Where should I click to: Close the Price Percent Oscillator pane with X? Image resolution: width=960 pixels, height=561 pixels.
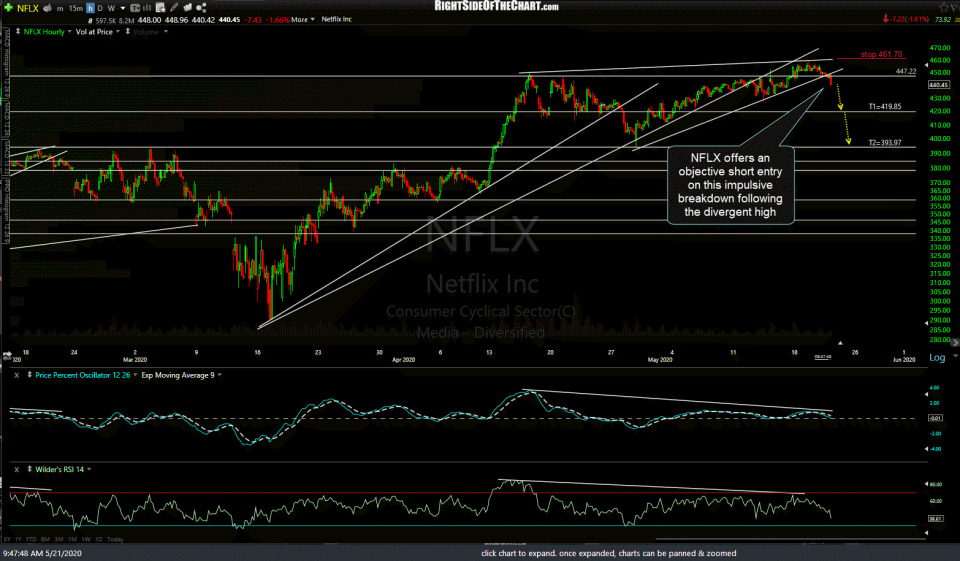tap(17, 375)
